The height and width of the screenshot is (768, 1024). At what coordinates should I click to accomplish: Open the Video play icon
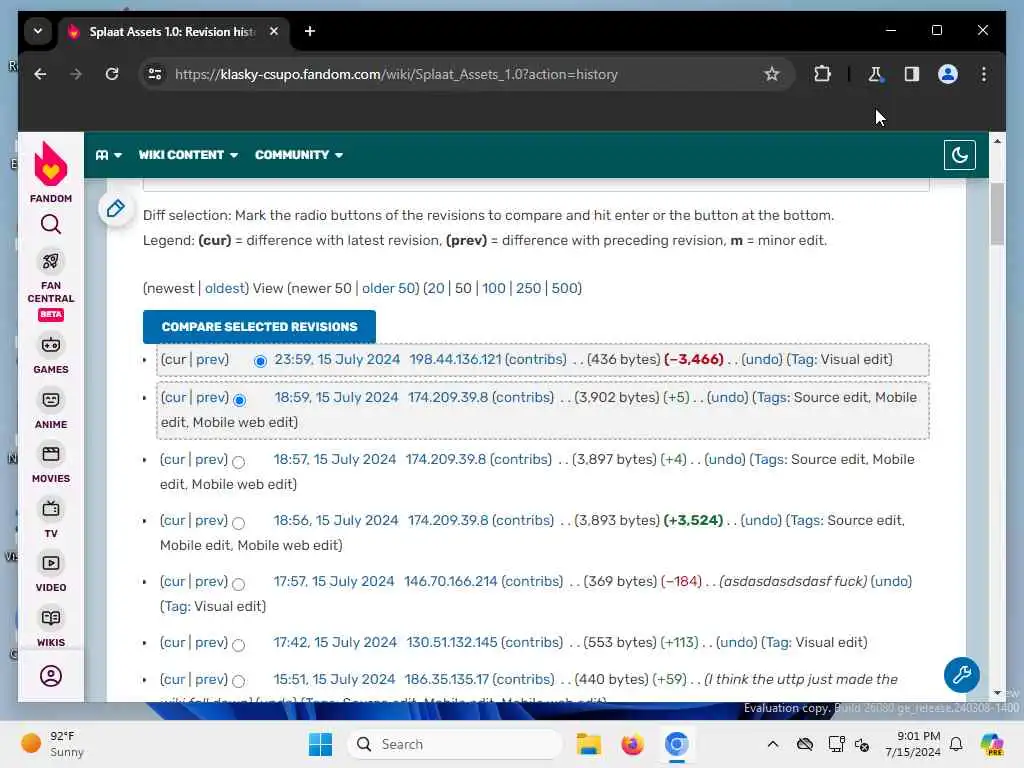coord(51,563)
